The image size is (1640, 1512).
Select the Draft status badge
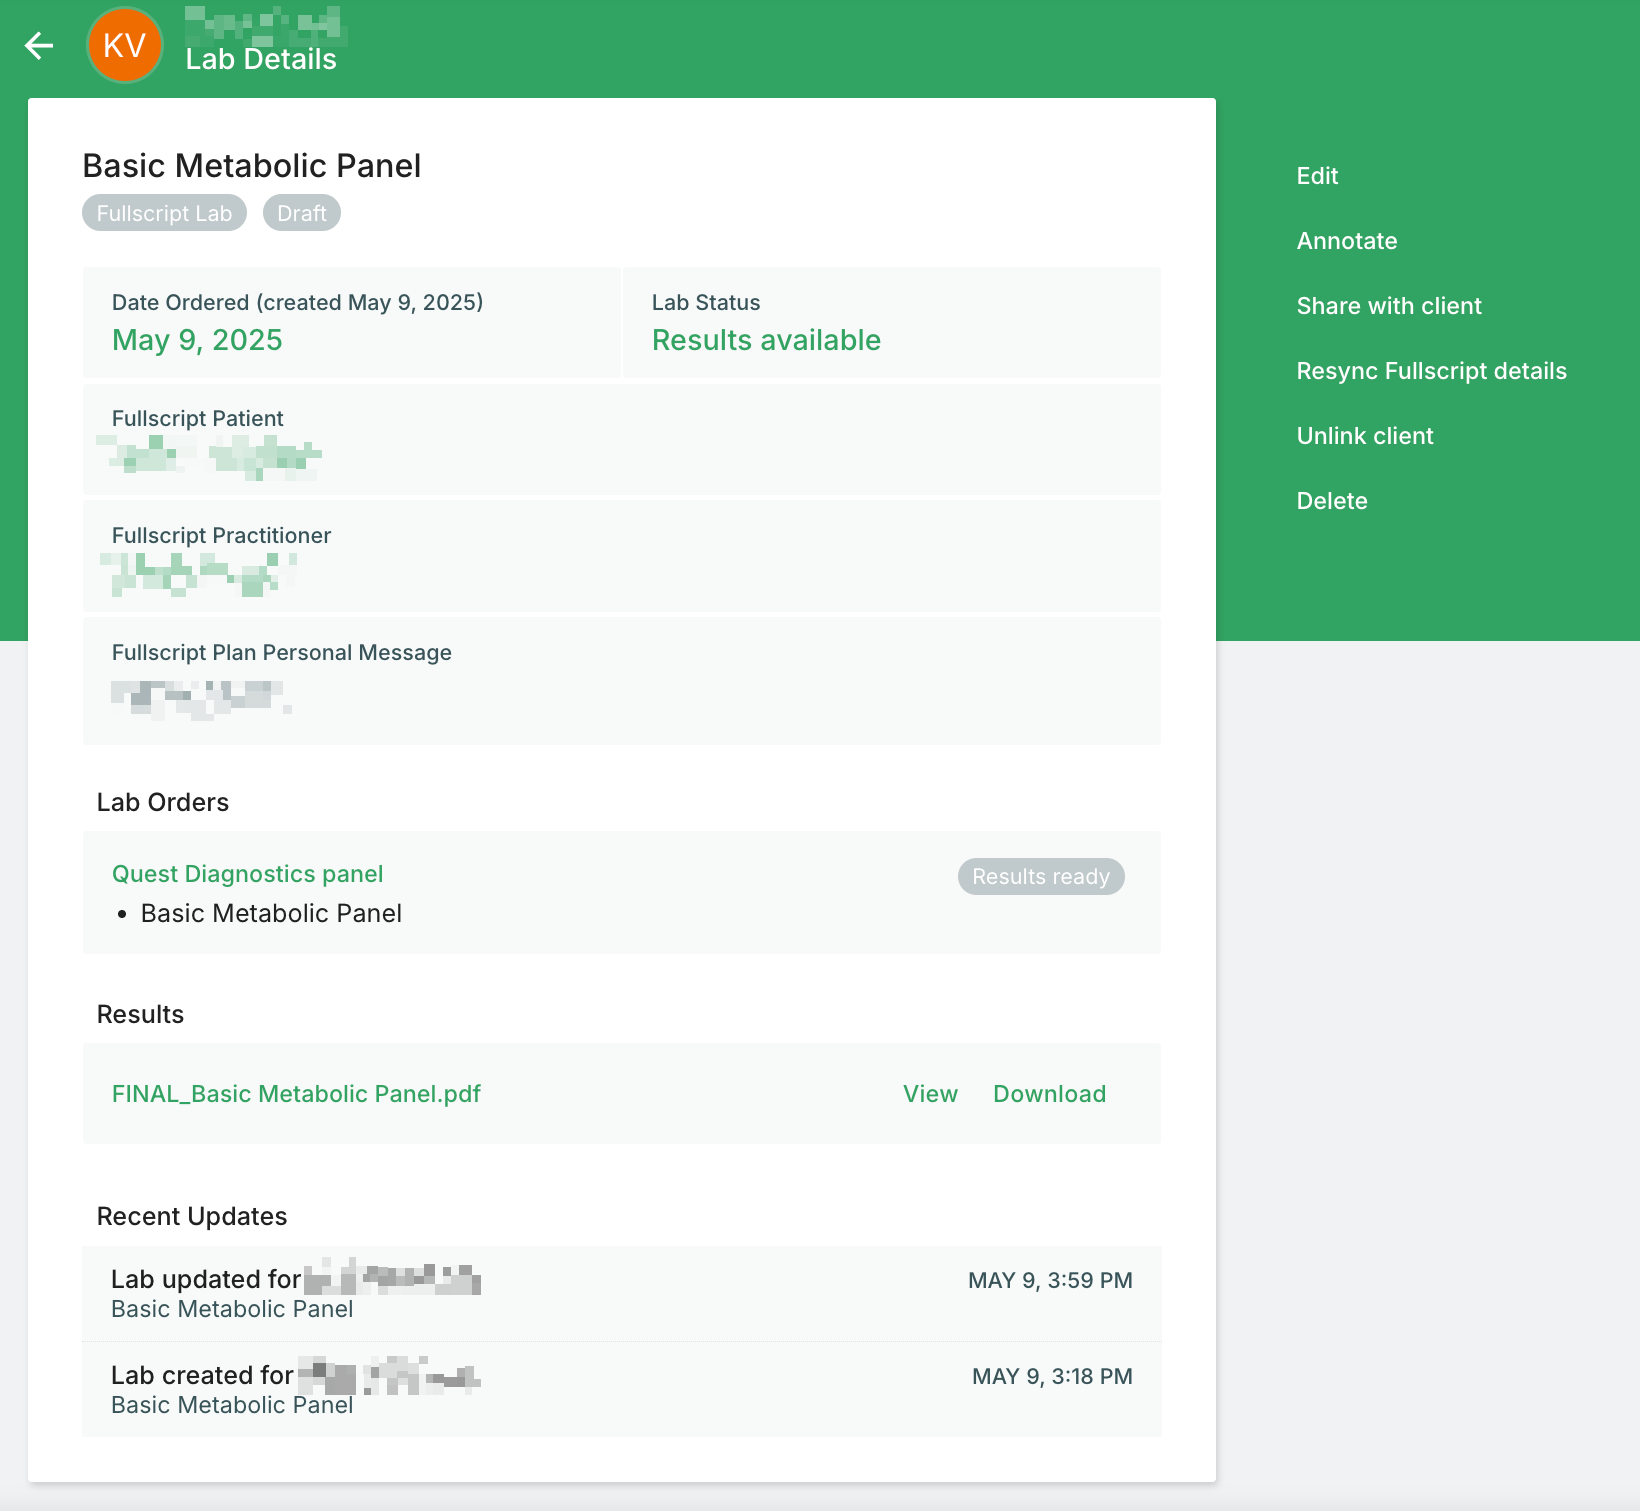(x=301, y=212)
